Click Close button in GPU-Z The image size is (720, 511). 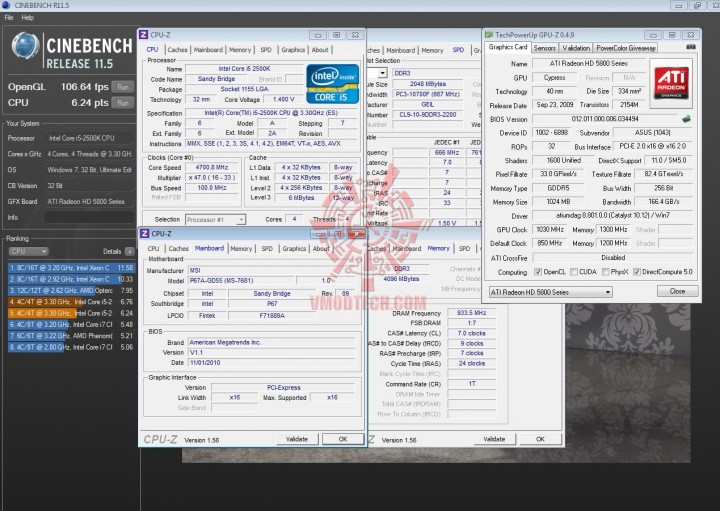pos(677,291)
